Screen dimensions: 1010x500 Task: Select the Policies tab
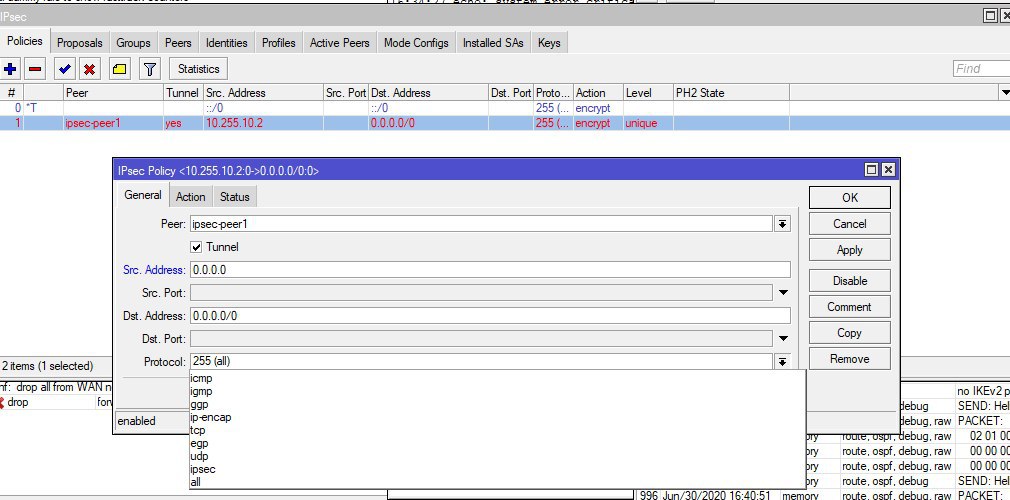click(x=24, y=41)
